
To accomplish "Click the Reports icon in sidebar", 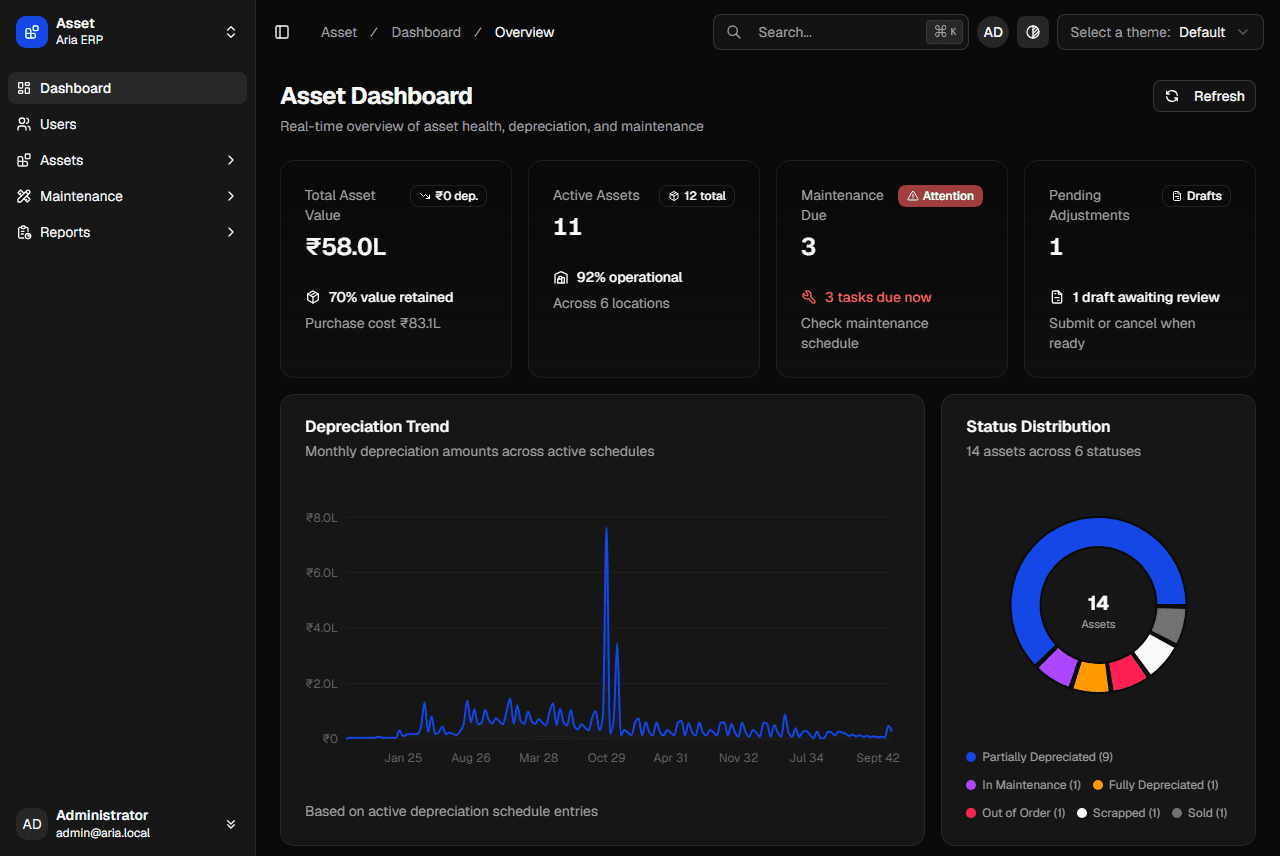I will click(x=24, y=232).
